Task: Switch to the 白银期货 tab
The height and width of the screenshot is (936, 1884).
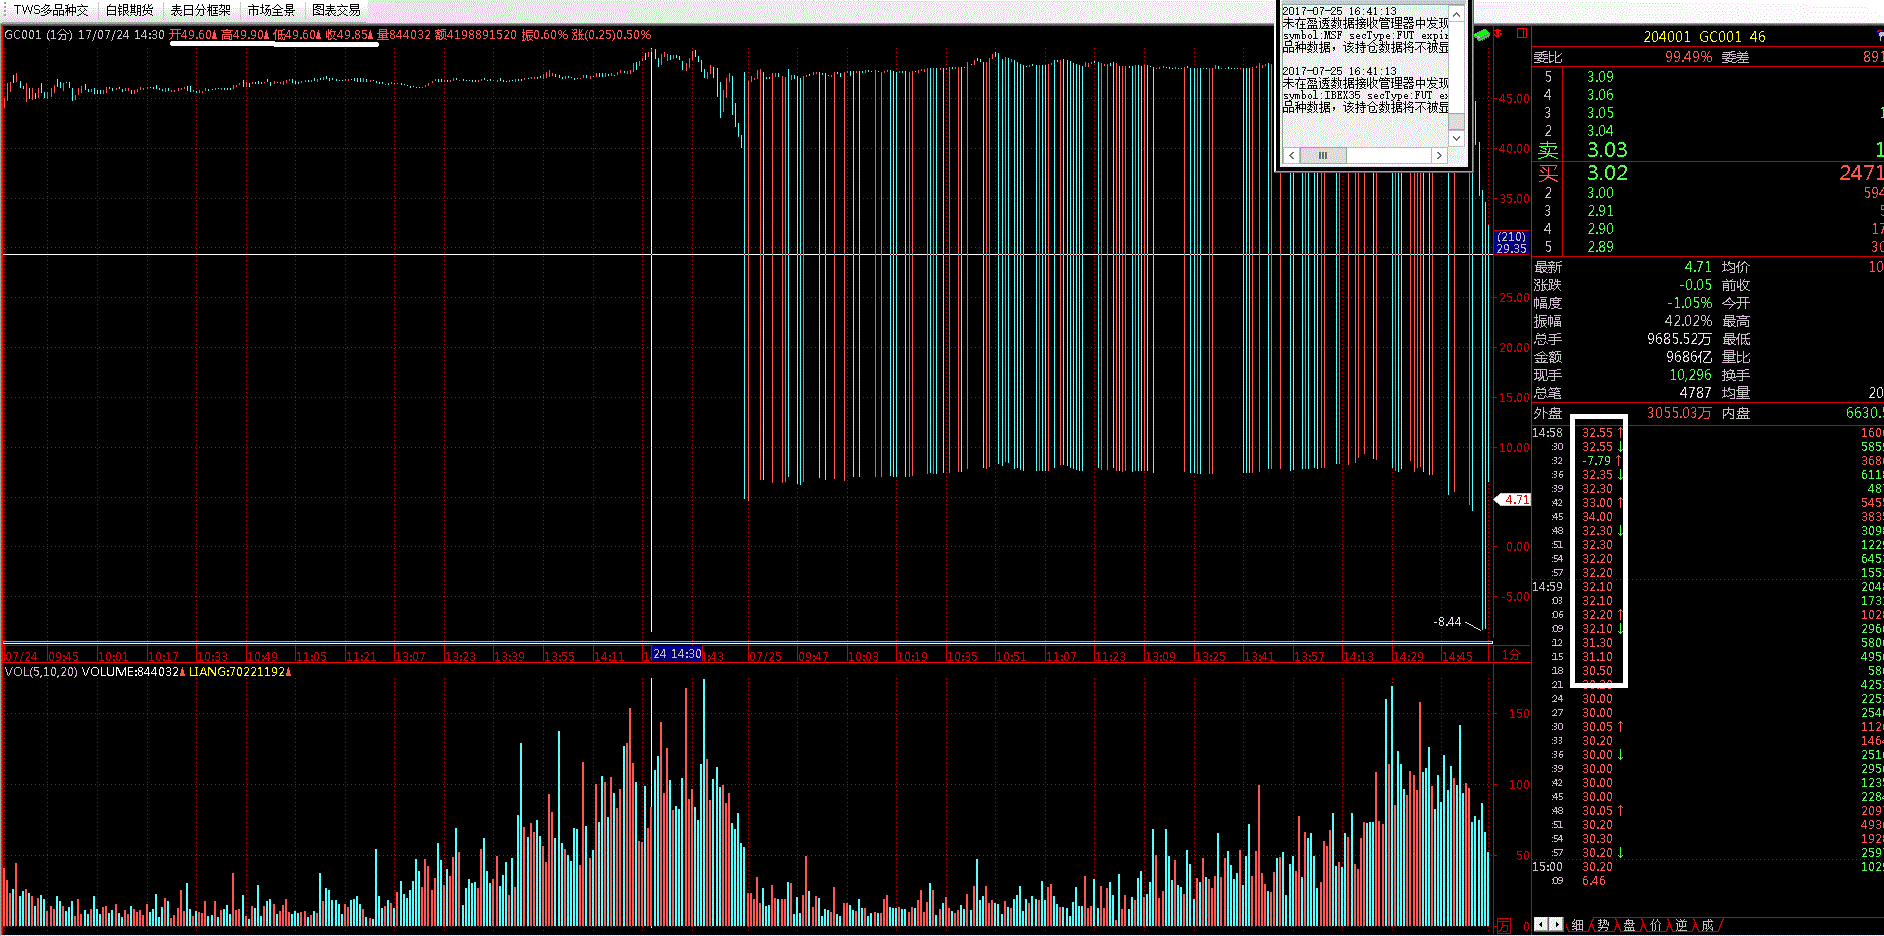Action: 130,10
